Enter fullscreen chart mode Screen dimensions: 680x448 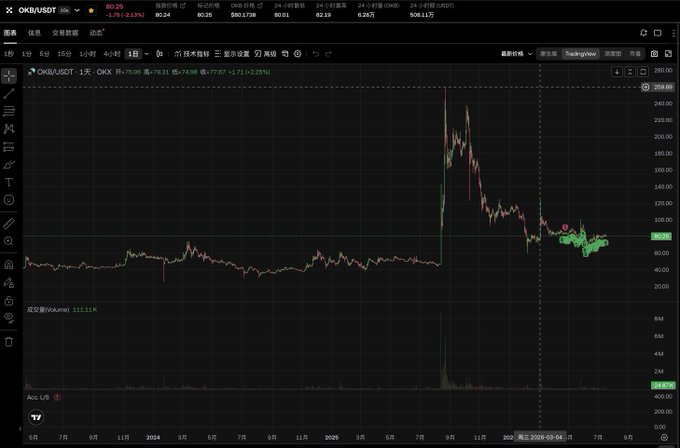click(x=668, y=54)
